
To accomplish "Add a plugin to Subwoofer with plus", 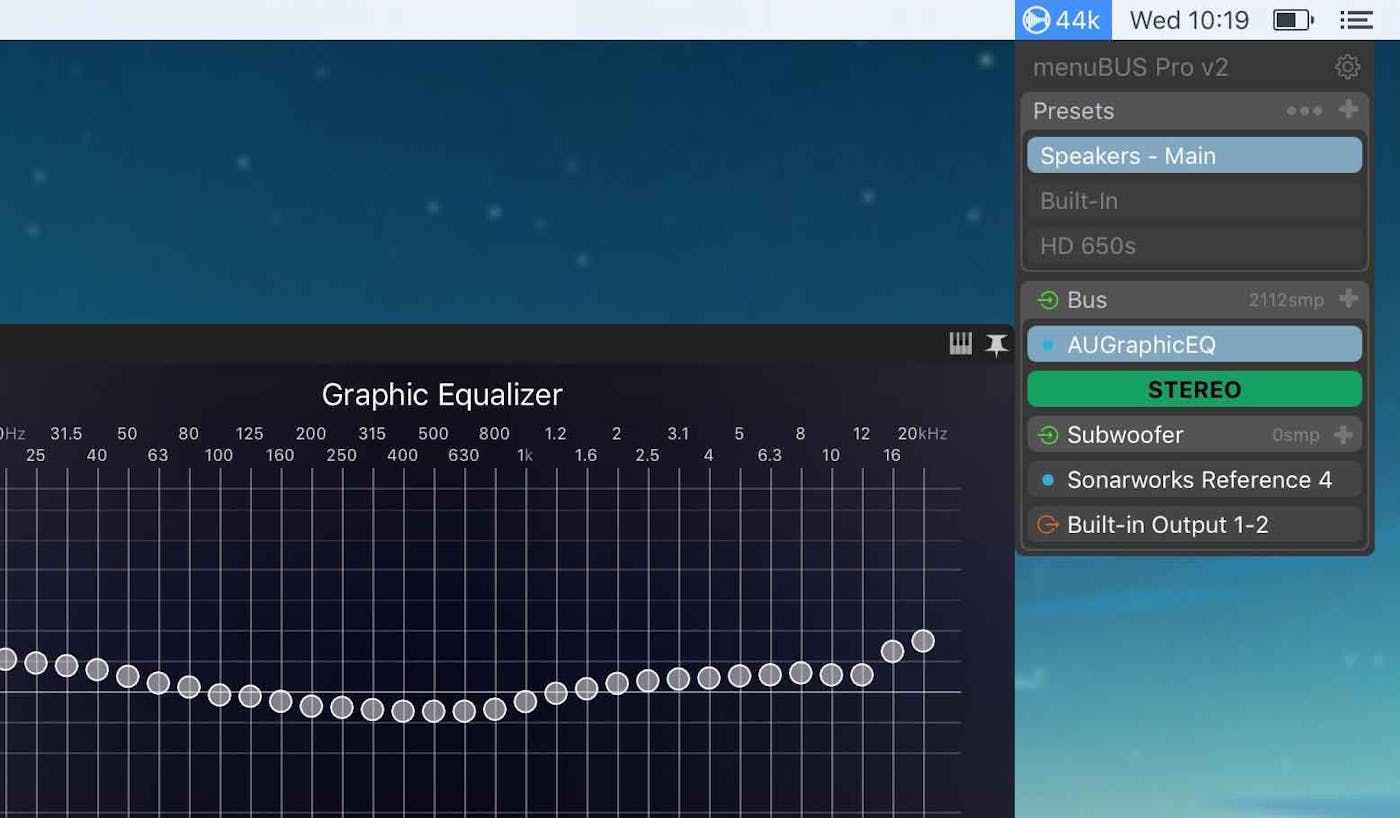I will (x=1343, y=435).
